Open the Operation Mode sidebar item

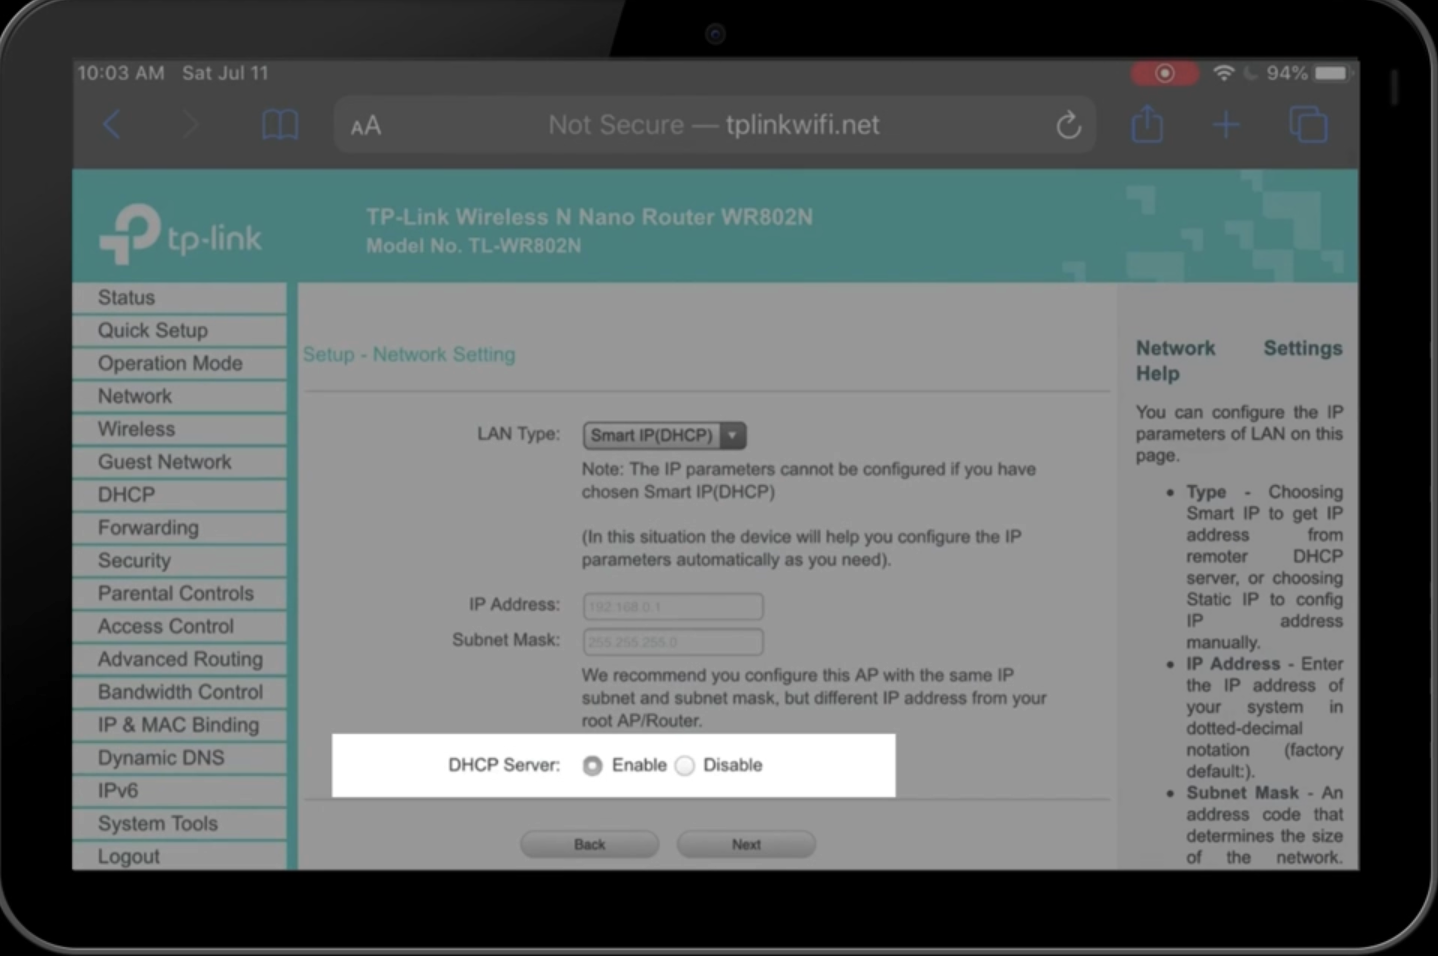point(170,363)
